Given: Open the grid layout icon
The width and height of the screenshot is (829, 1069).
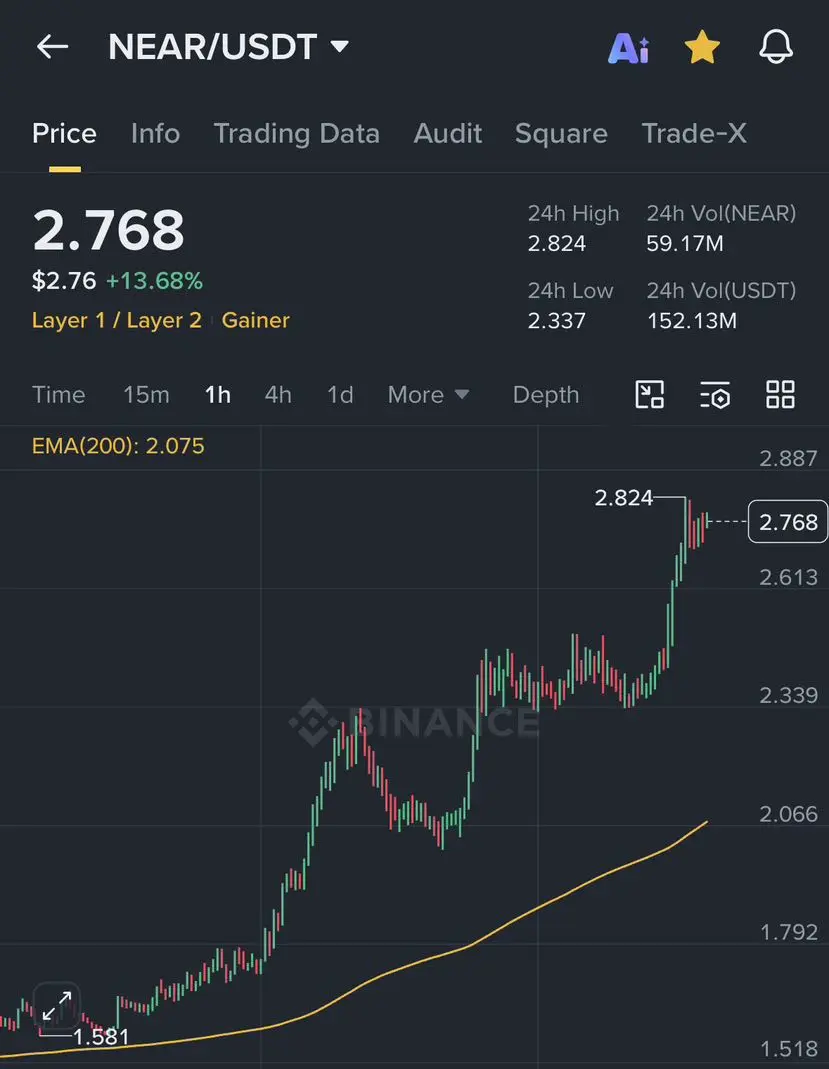Looking at the screenshot, I should tap(780, 395).
